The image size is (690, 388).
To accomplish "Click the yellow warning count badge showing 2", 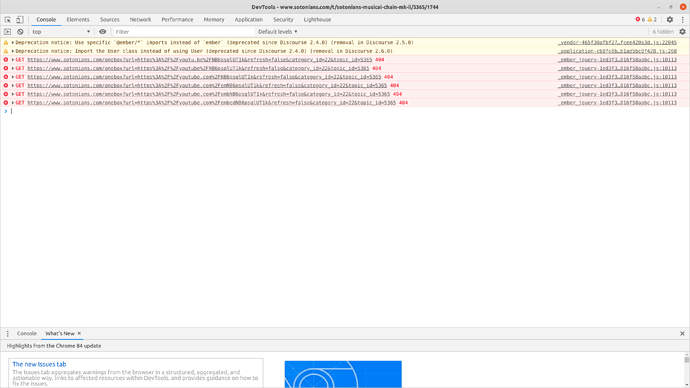I will click(x=652, y=19).
